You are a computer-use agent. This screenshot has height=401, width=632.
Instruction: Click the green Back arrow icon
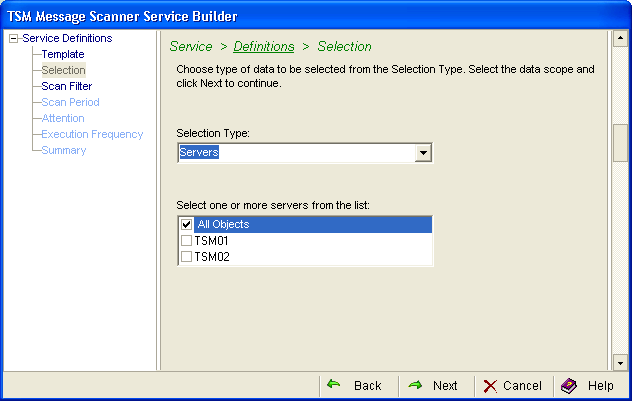333,384
